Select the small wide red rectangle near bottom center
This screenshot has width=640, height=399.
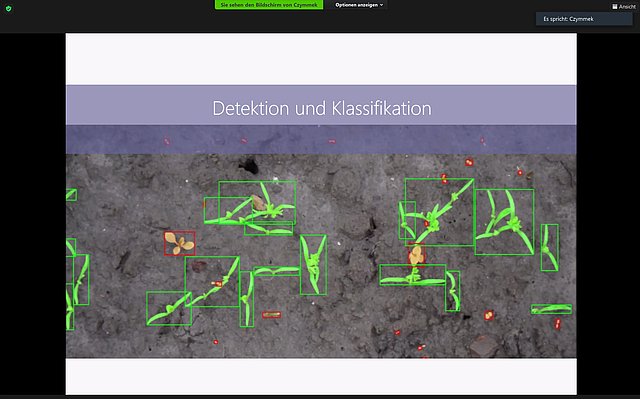[271, 315]
